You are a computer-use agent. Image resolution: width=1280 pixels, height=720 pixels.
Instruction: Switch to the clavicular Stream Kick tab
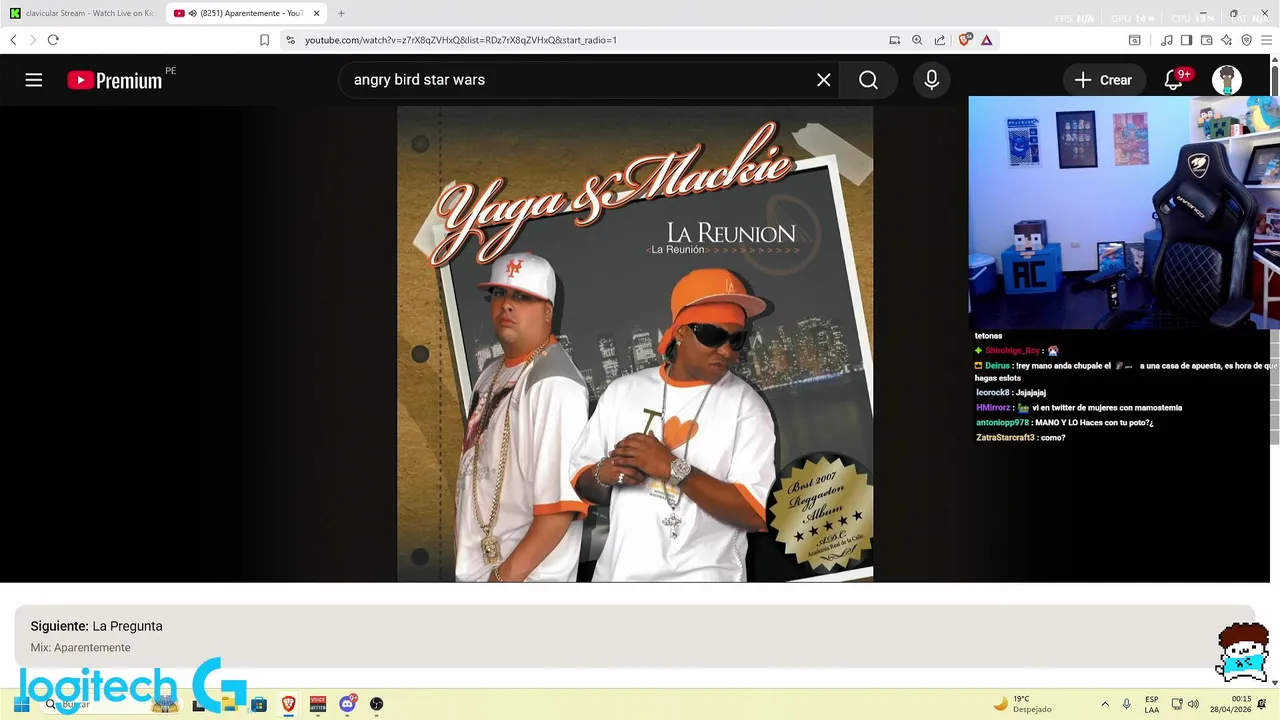point(82,13)
